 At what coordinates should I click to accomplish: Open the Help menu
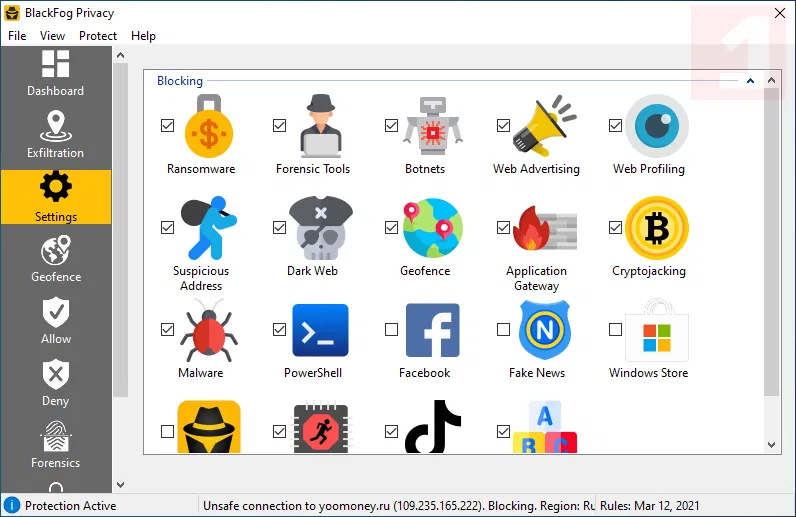point(143,36)
